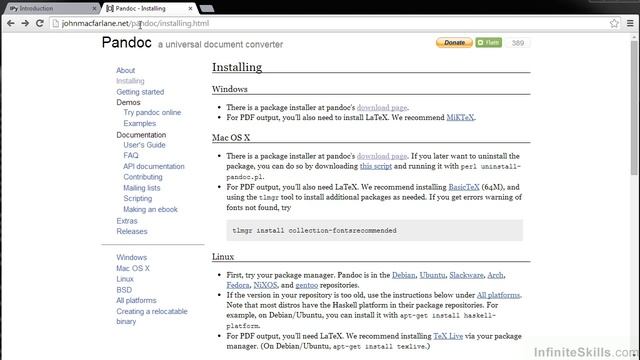Jump to Linux section in sidebar

[x=124, y=279]
